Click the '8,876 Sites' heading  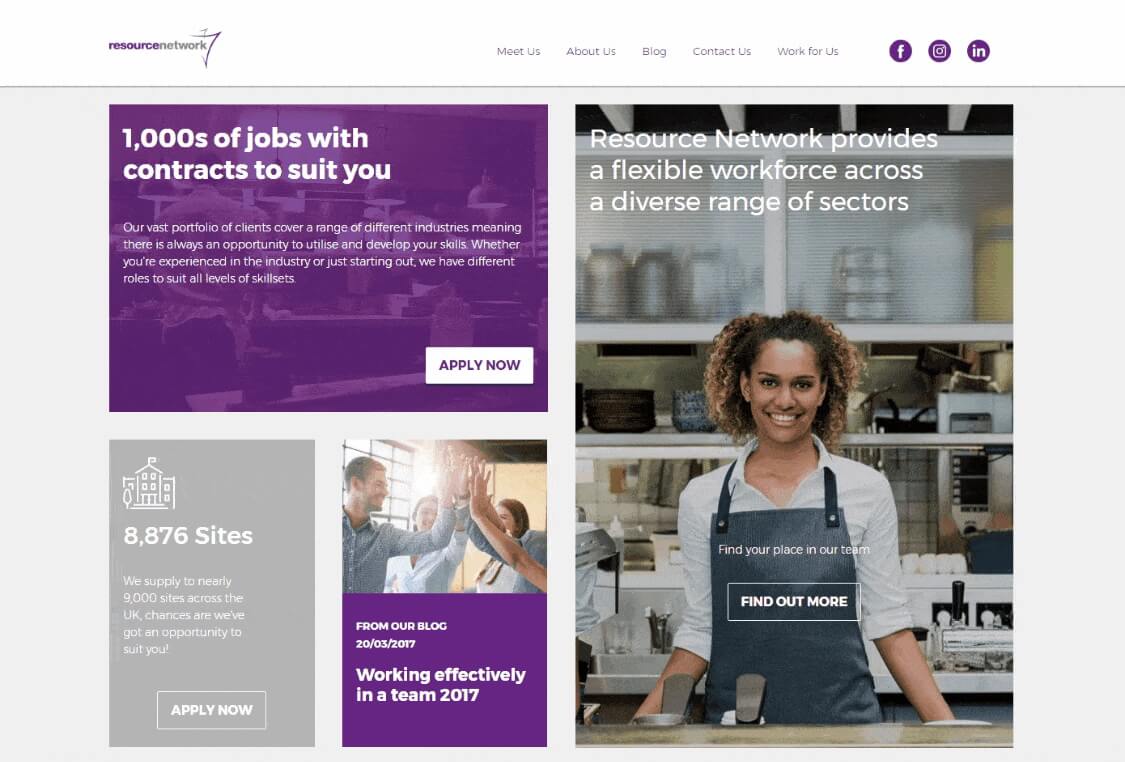(188, 535)
